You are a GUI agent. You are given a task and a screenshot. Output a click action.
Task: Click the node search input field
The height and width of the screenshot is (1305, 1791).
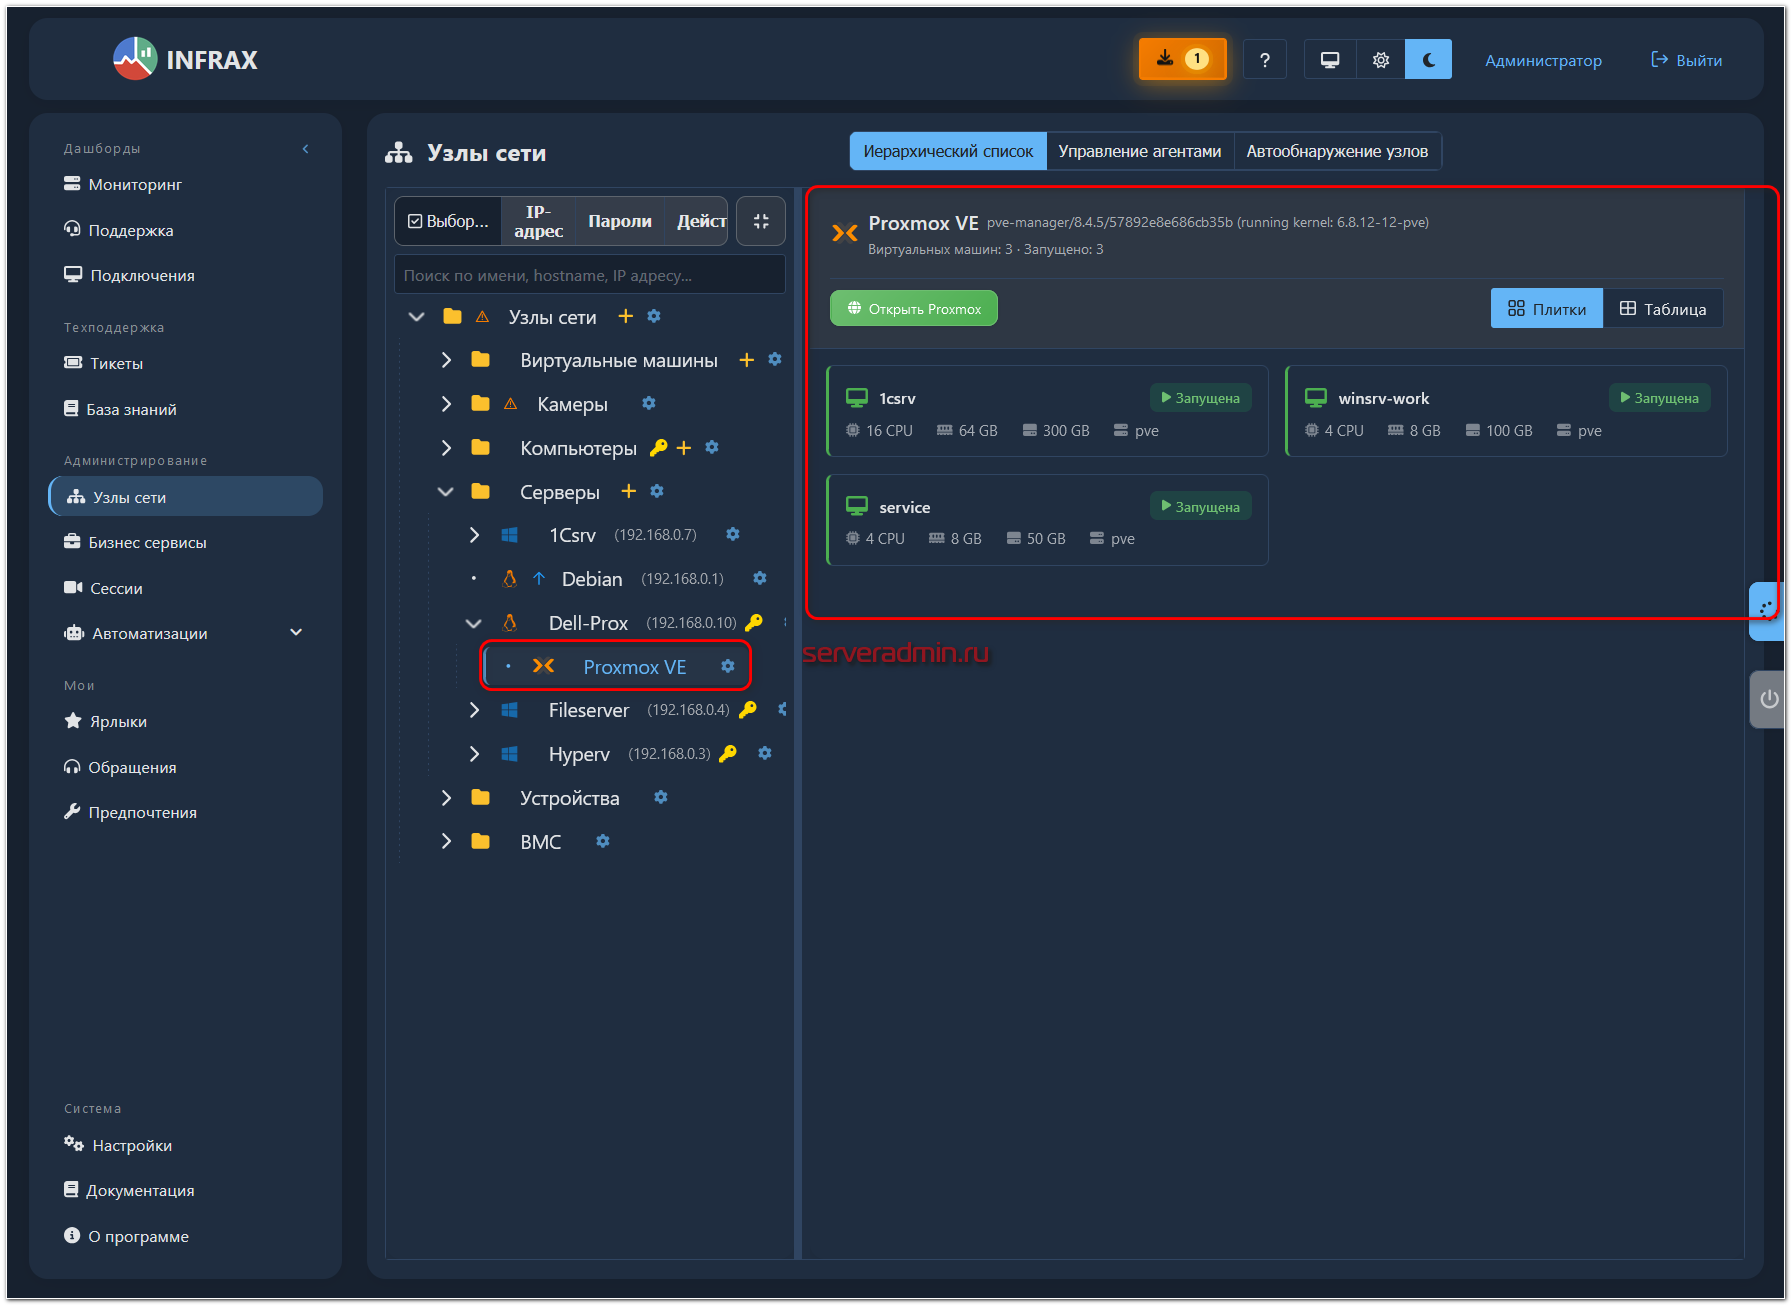(x=589, y=275)
